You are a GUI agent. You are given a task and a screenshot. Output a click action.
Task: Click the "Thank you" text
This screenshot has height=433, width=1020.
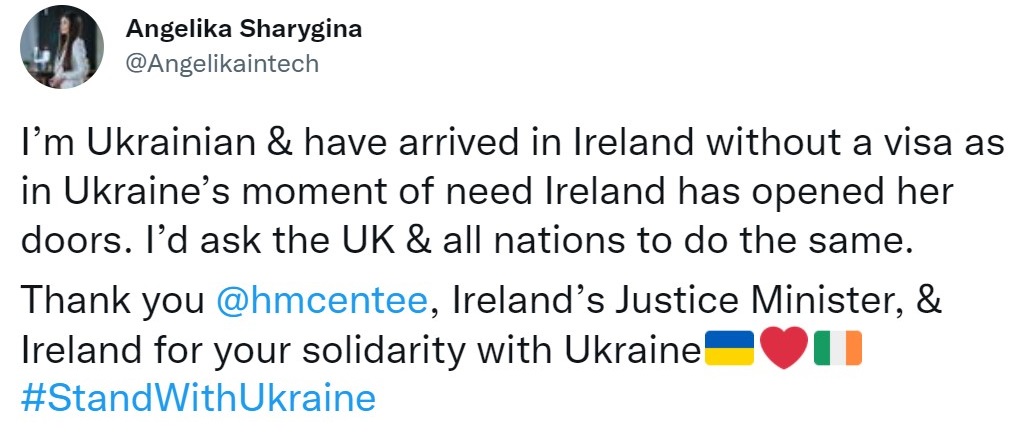[113, 303]
